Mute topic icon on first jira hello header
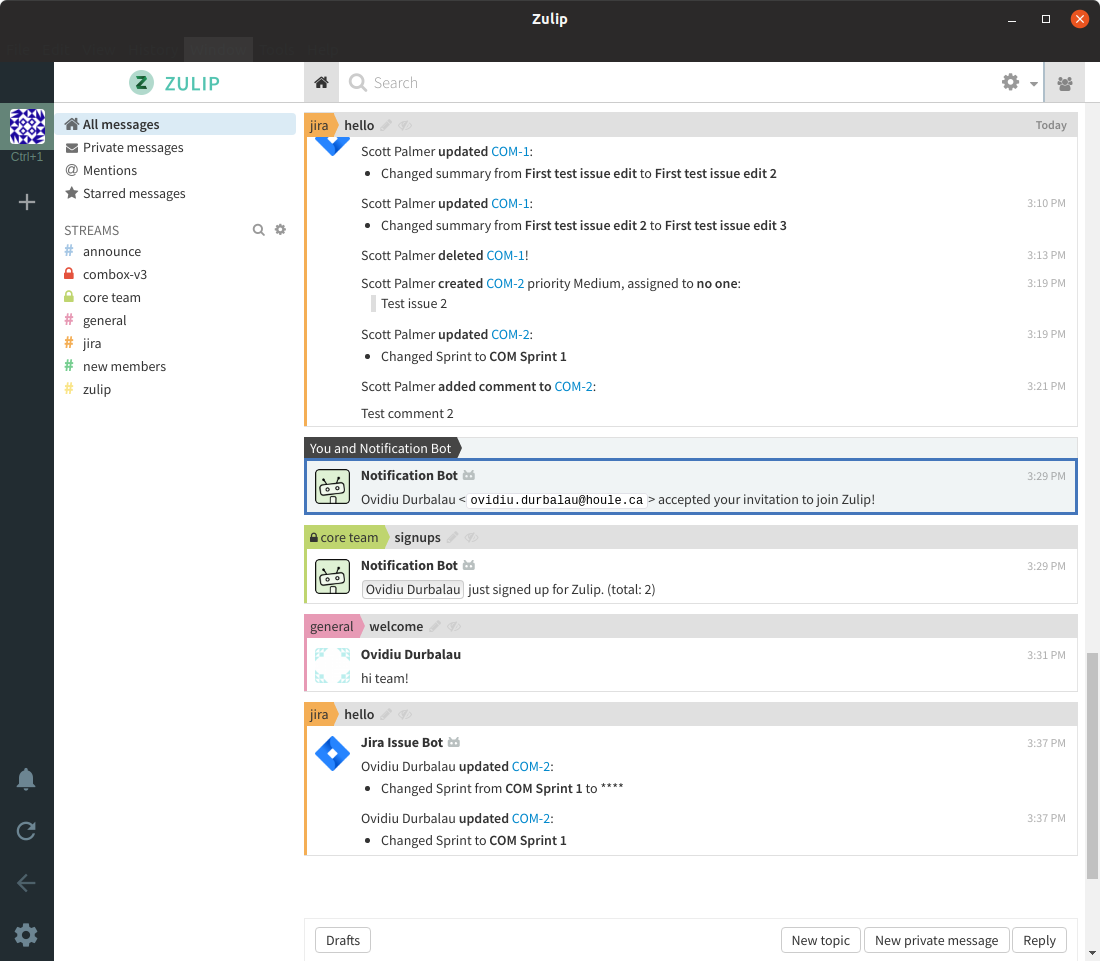Viewport: 1100px width, 961px height. pyautogui.click(x=405, y=126)
